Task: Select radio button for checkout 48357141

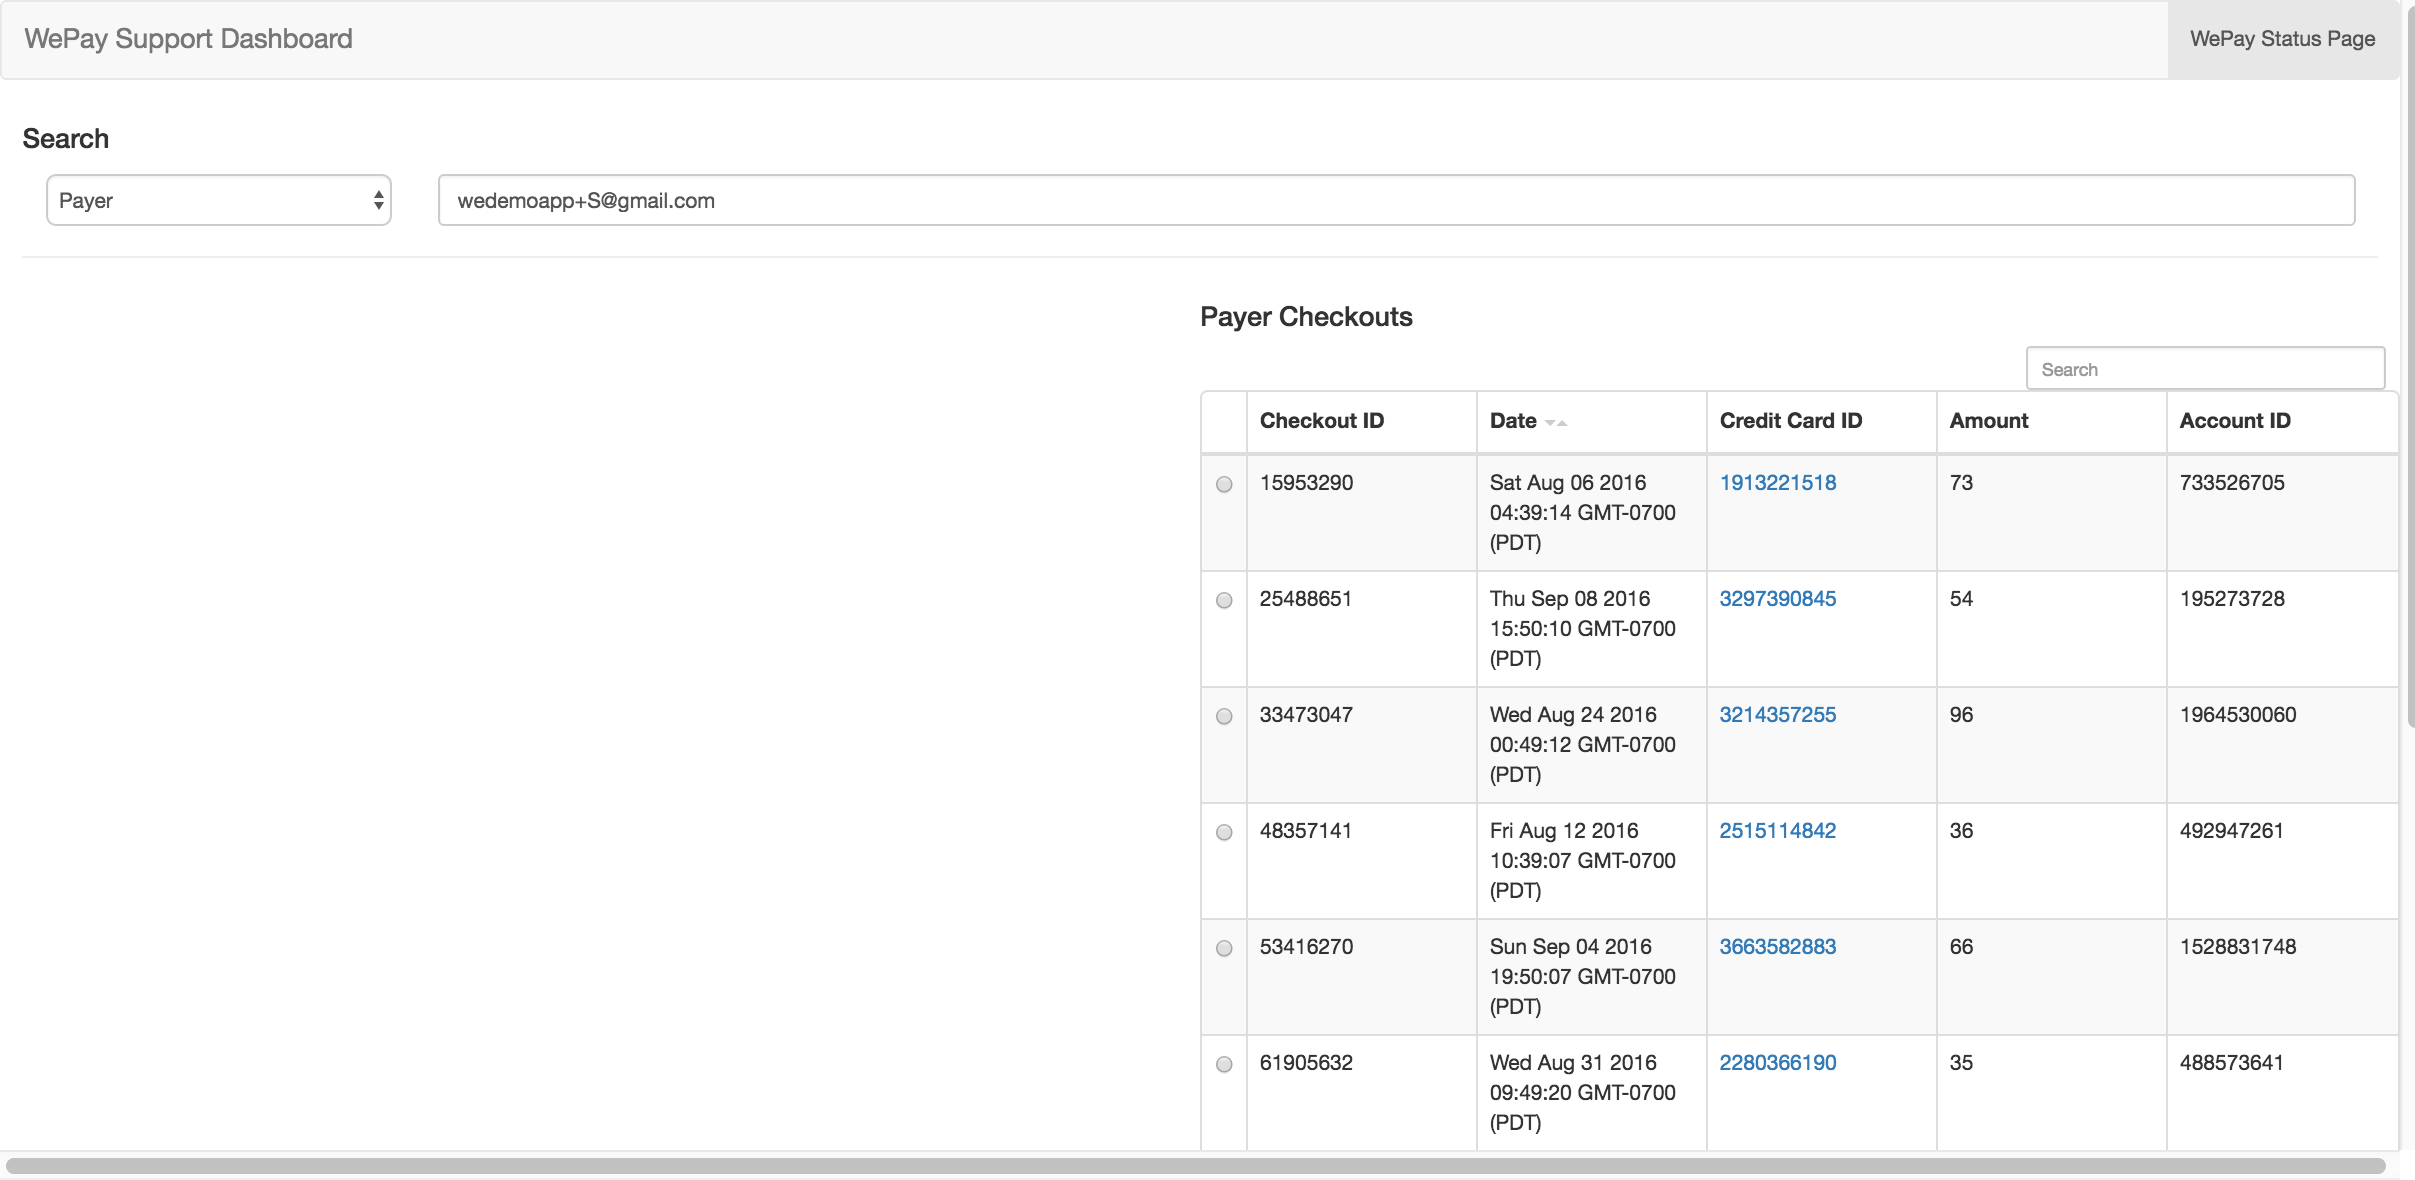Action: tap(1224, 833)
